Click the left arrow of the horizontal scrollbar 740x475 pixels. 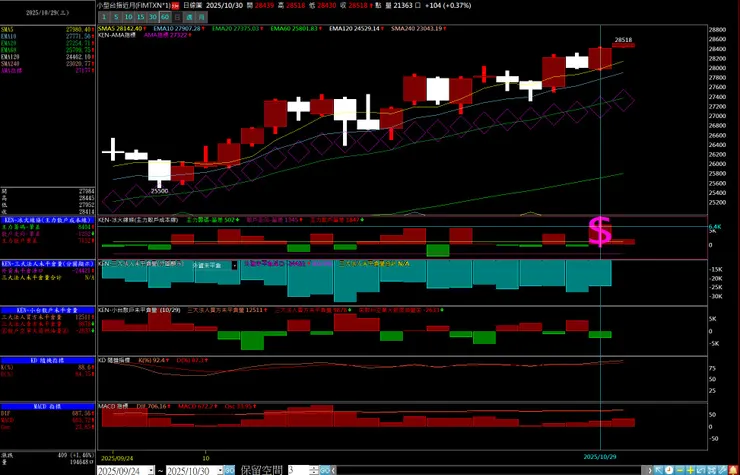click(x=333, y=470)
